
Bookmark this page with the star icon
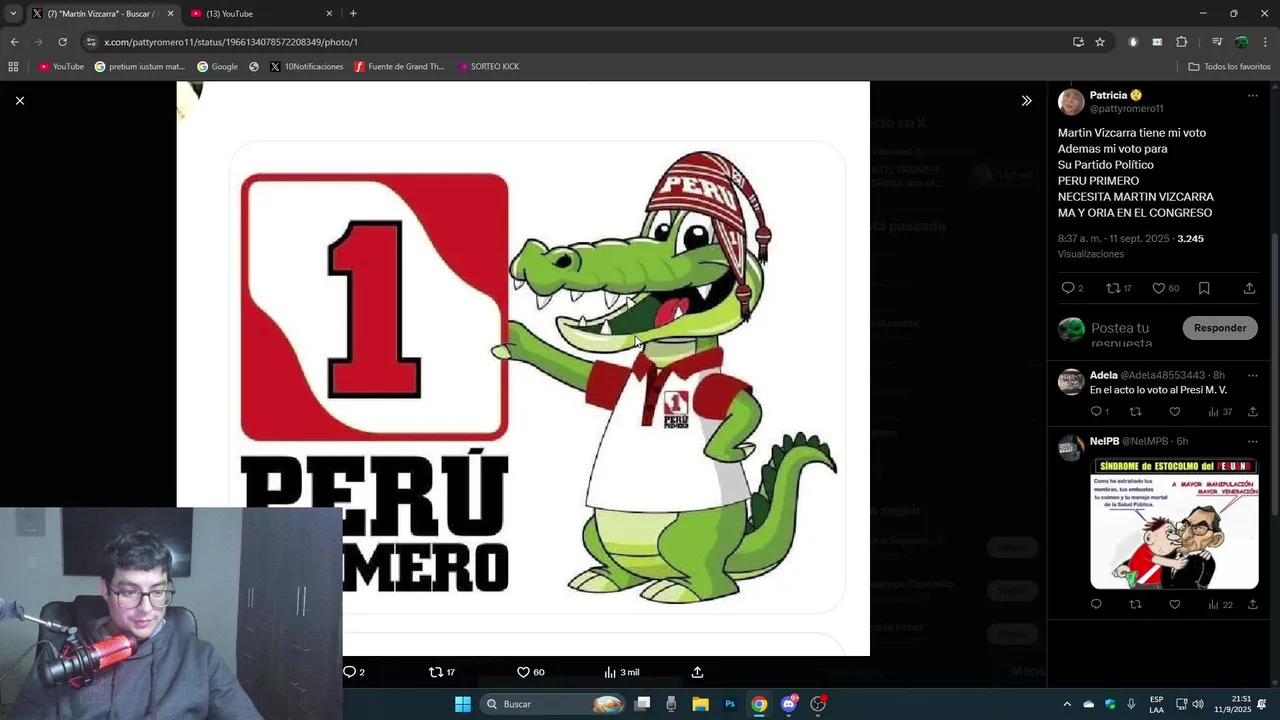click(1100, 42)
